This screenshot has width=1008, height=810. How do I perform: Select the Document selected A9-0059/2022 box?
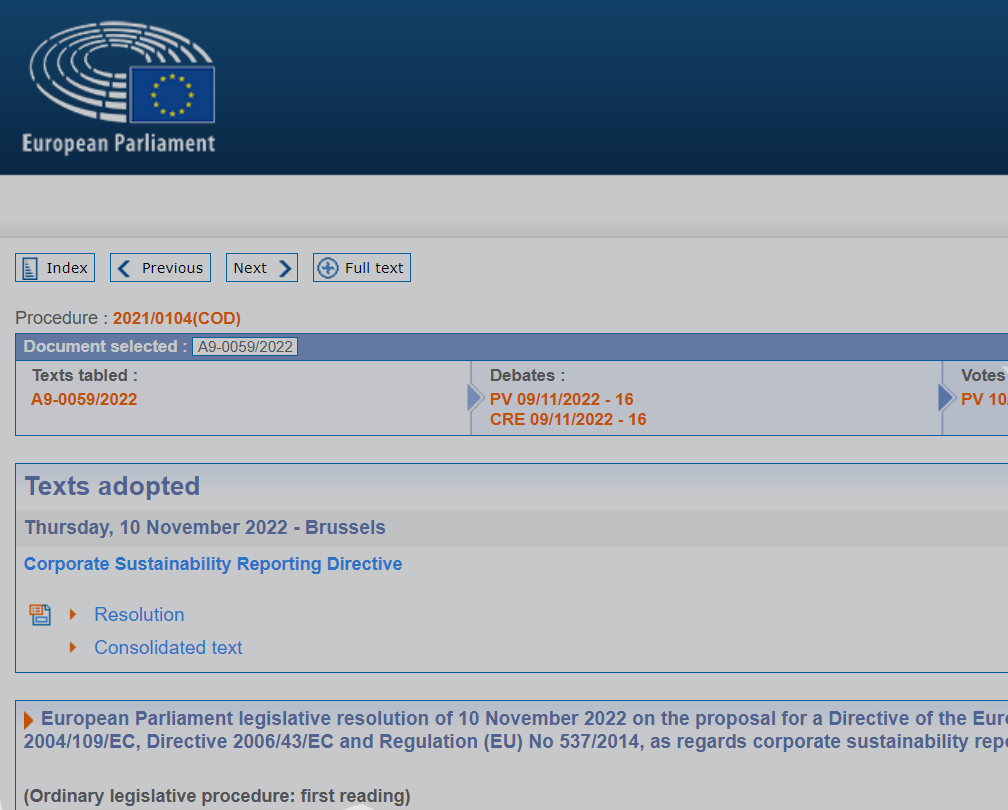point(245,347)
